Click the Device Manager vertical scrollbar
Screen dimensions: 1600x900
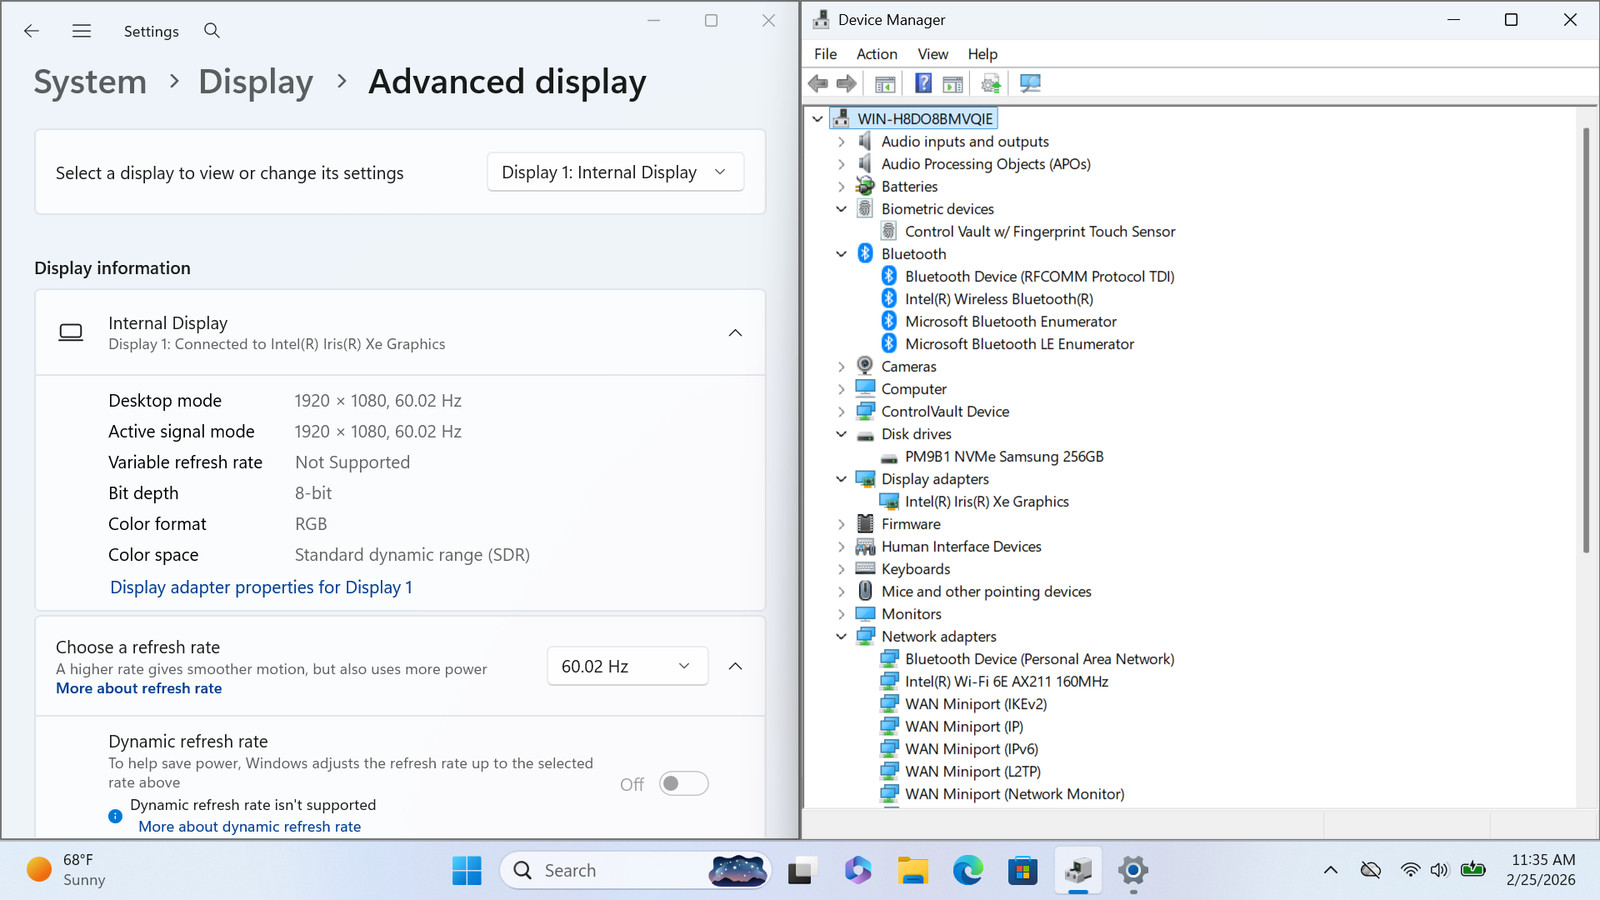(1586, 340)
